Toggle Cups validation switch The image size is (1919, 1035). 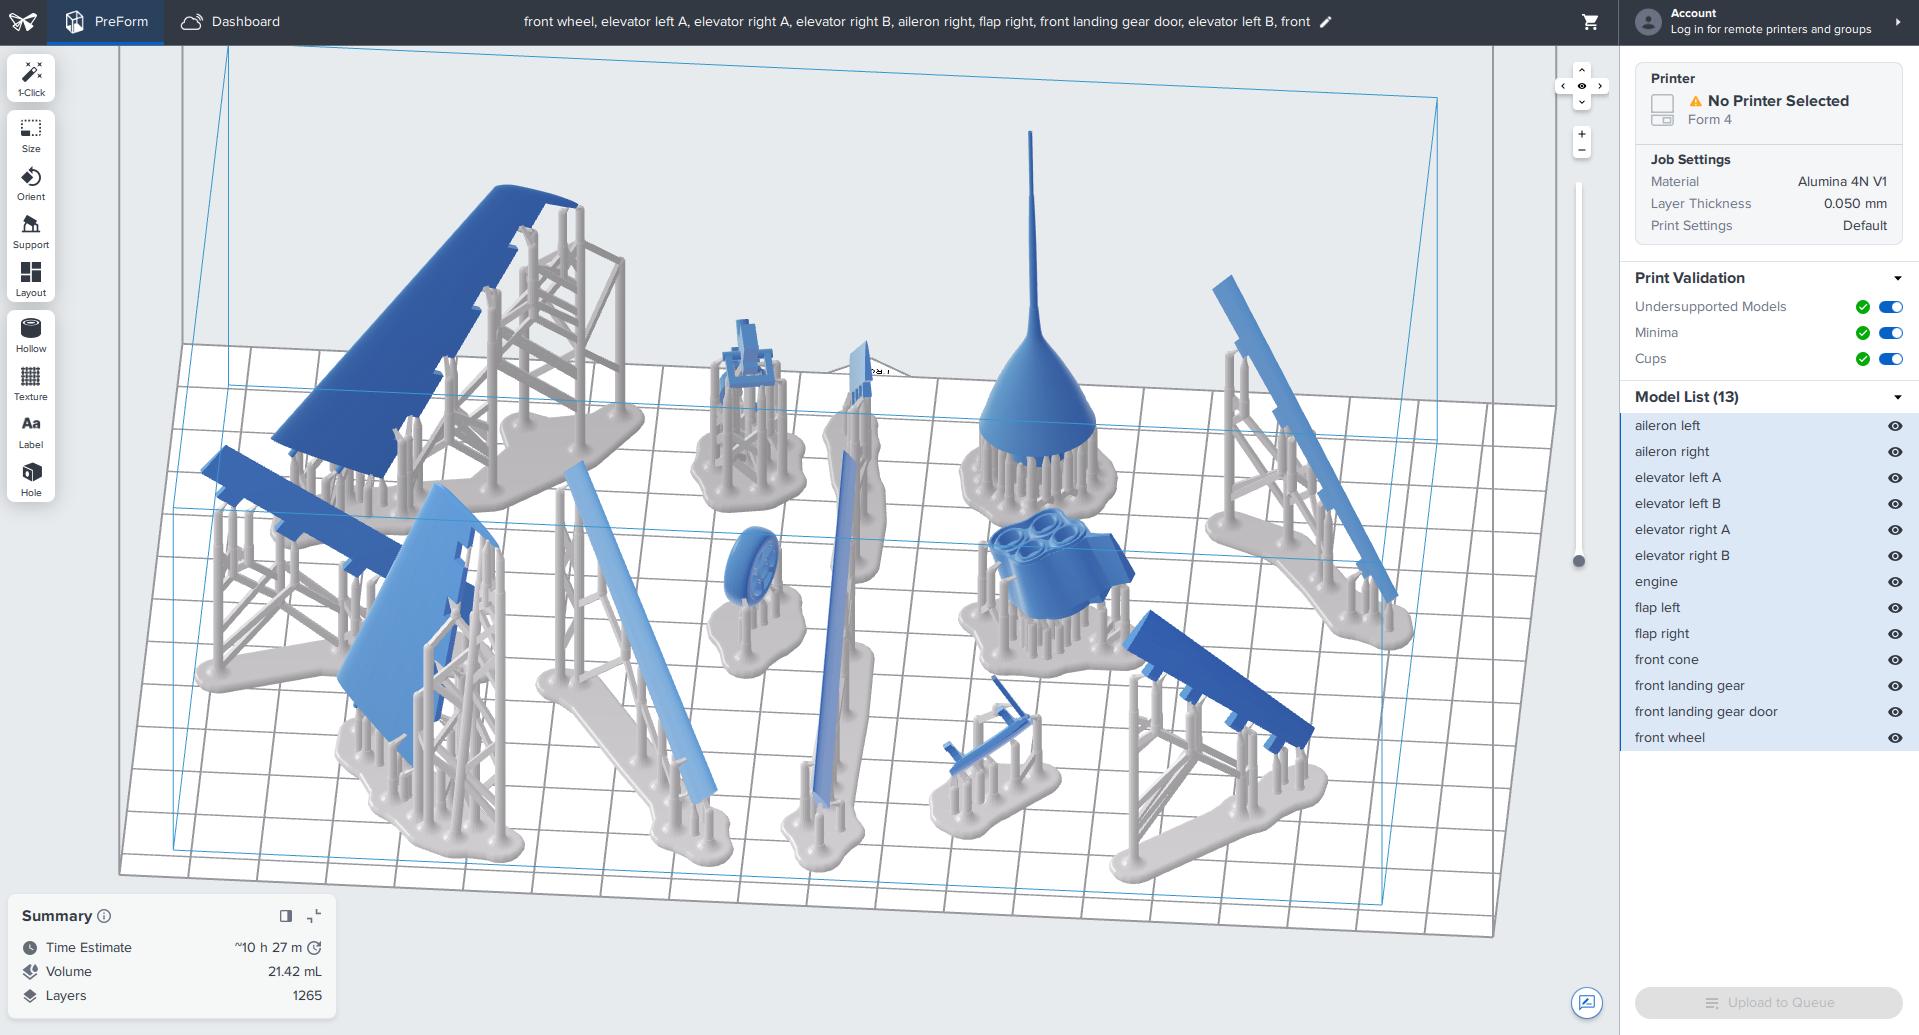(x=1891, y=359)
